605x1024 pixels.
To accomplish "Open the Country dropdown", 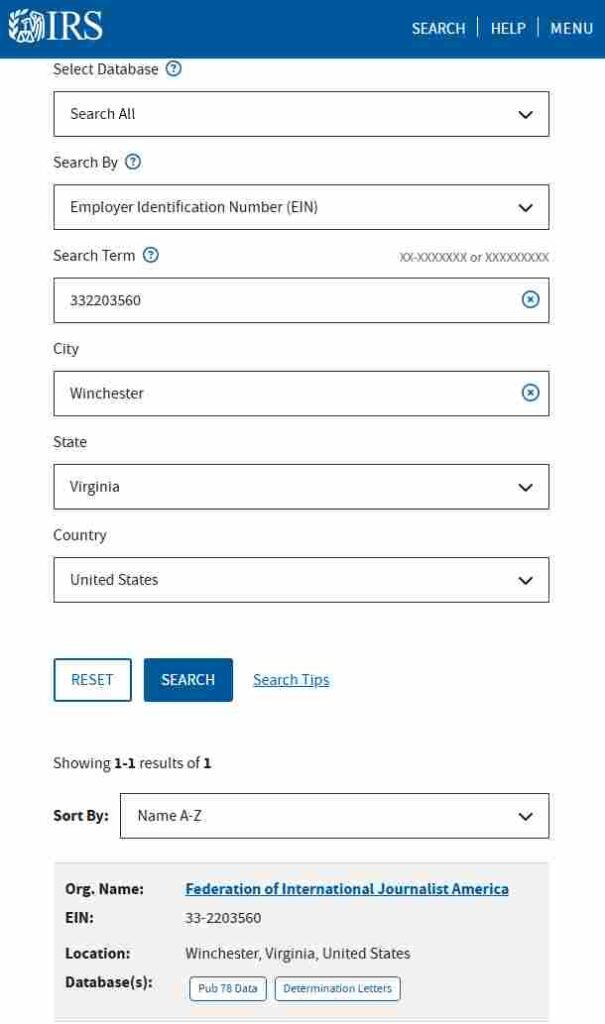I will click(300, 579).
